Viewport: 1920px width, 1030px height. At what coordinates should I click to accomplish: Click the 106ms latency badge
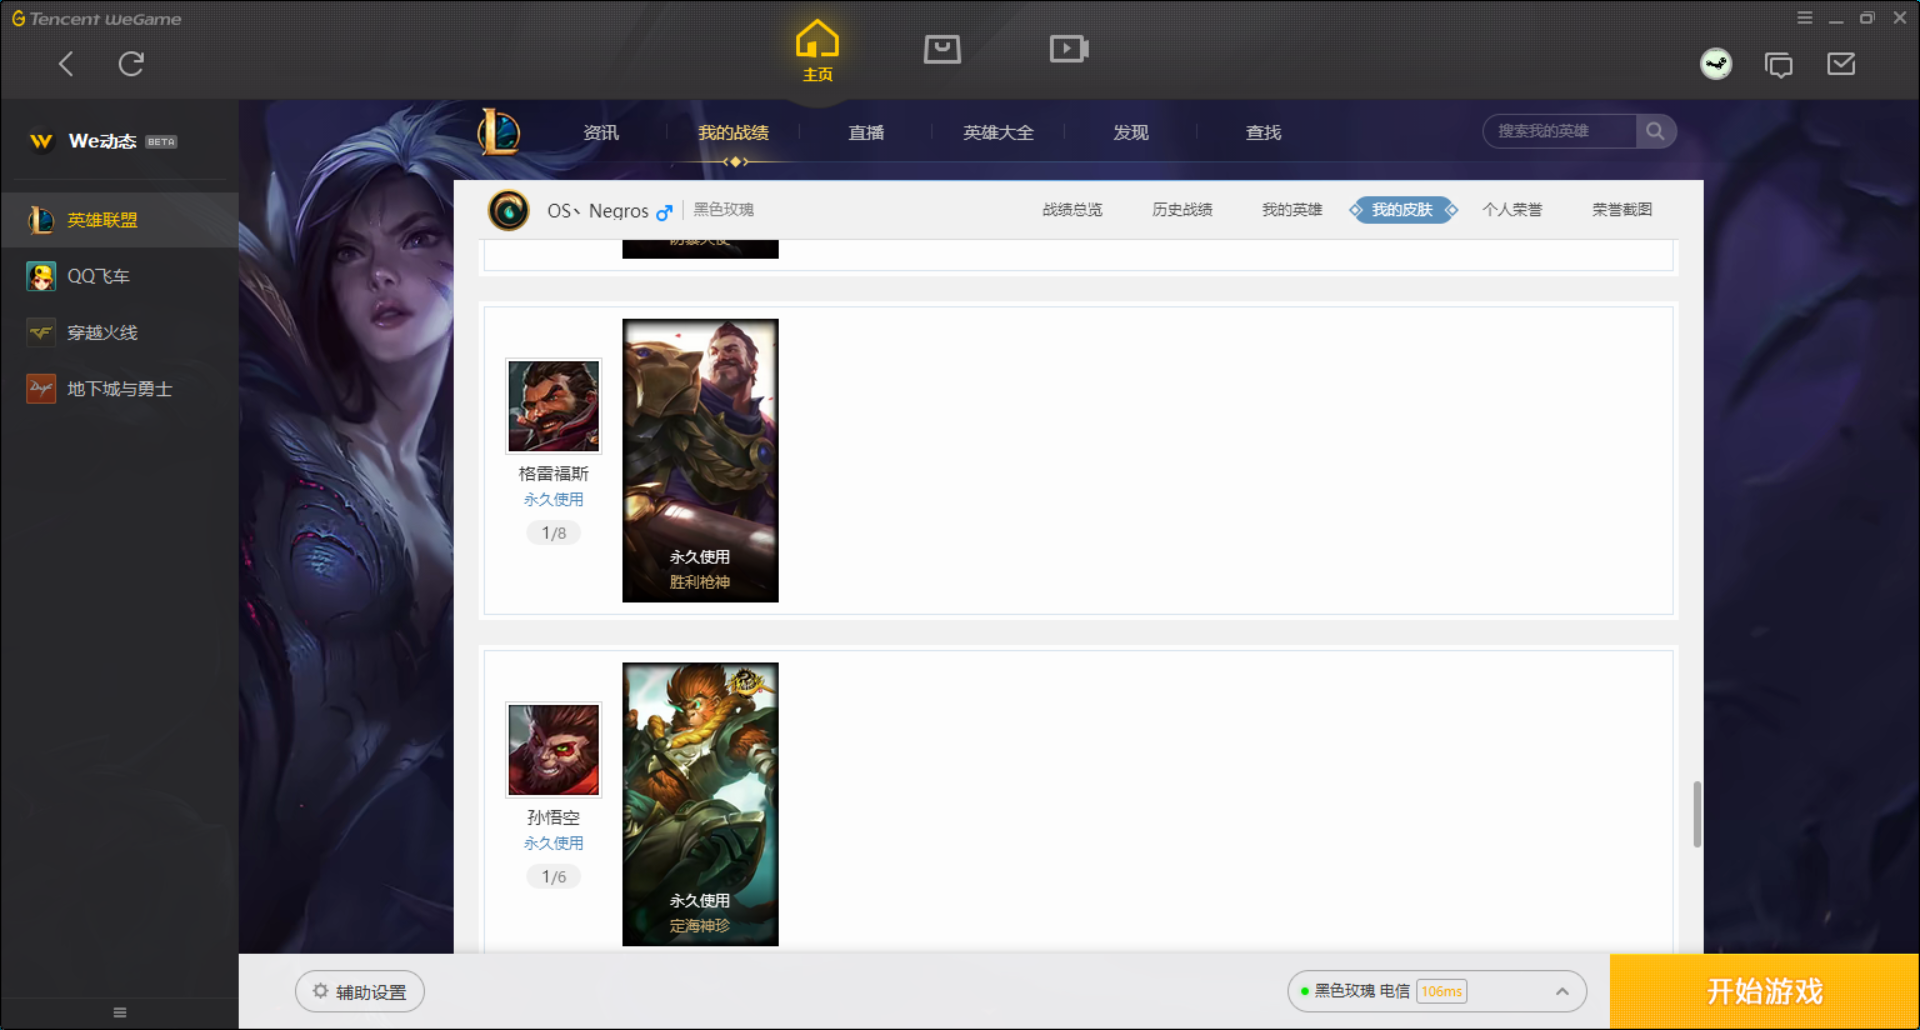tap(1441, 991)
